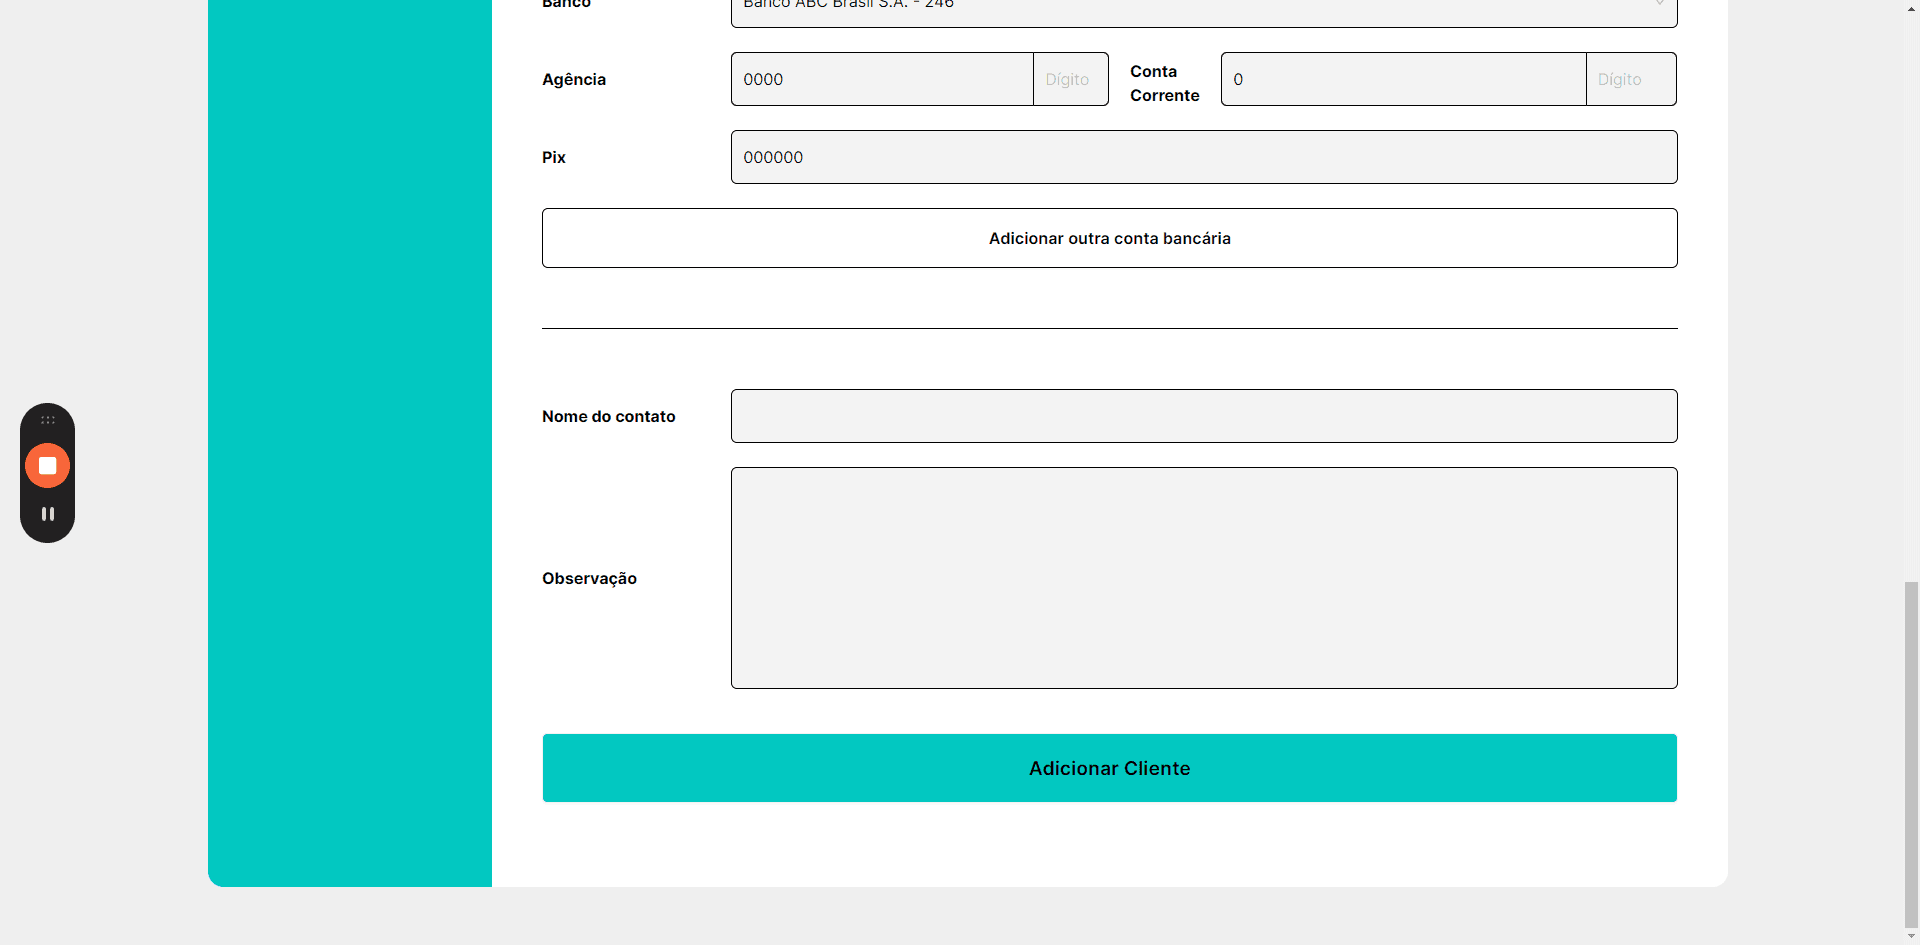Viewport: 1920px width, 945px height.
Task: Click the "Agência" label
Action: 574,79
